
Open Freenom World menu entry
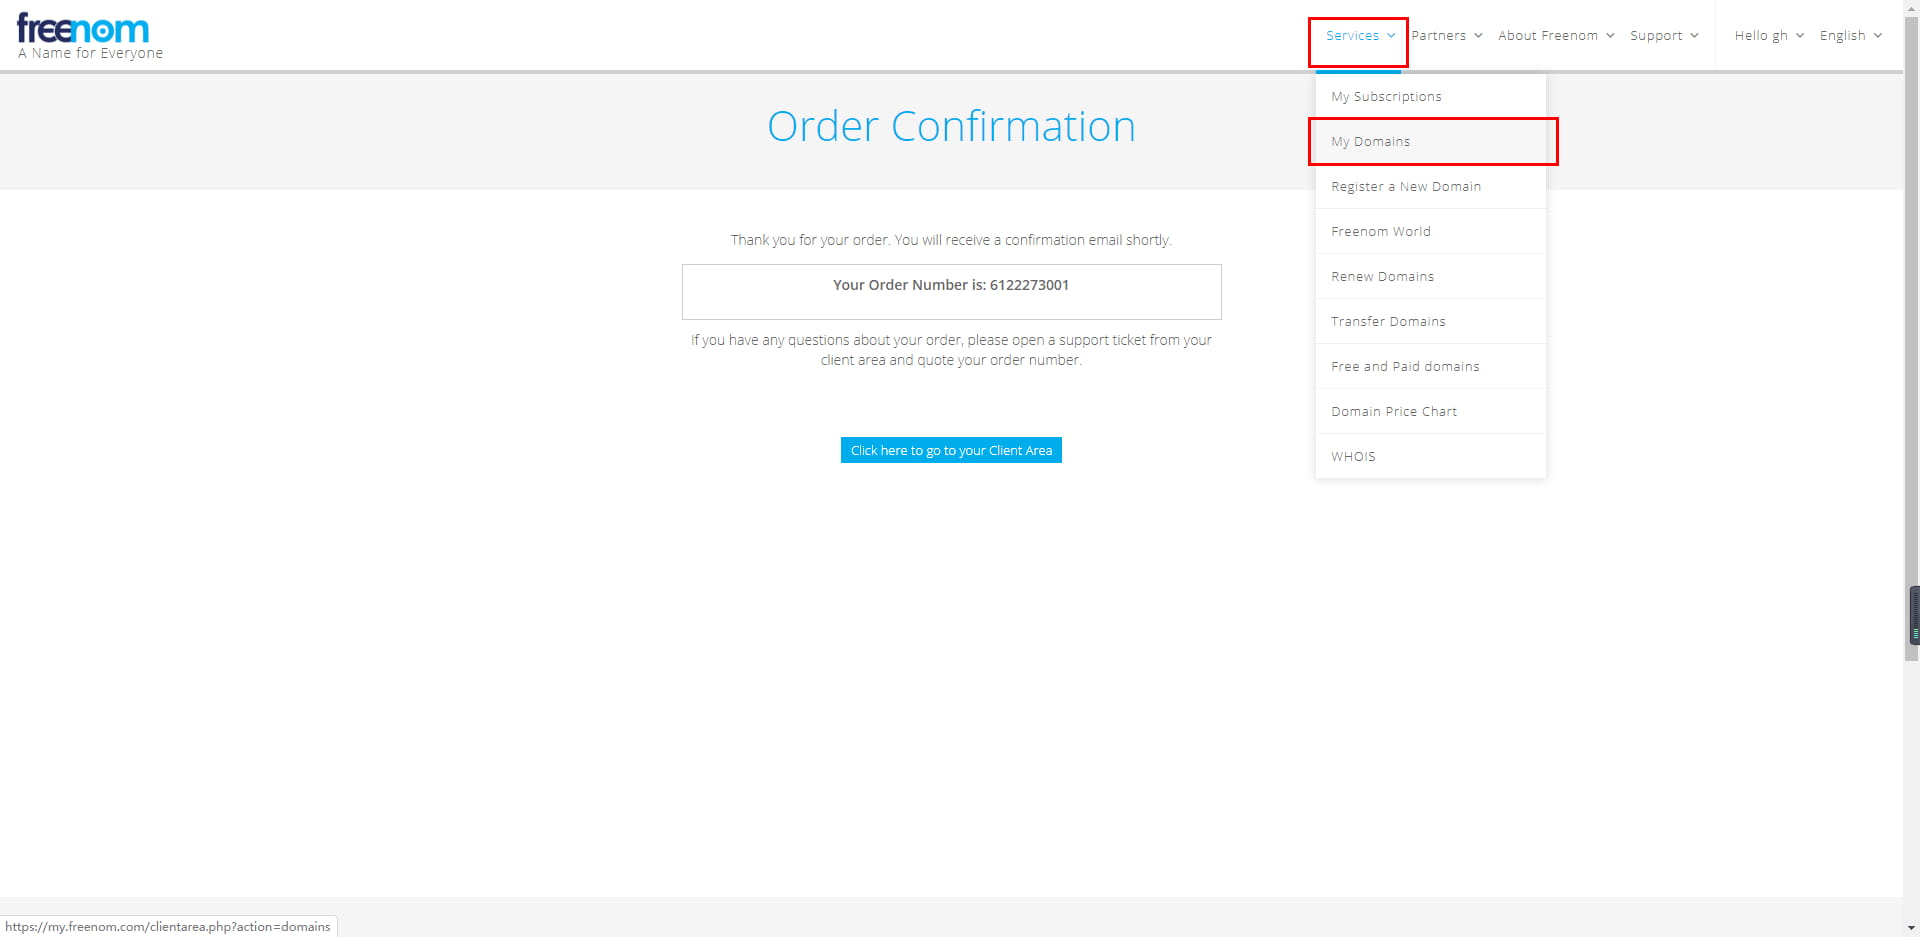[x=1380, y=232]
